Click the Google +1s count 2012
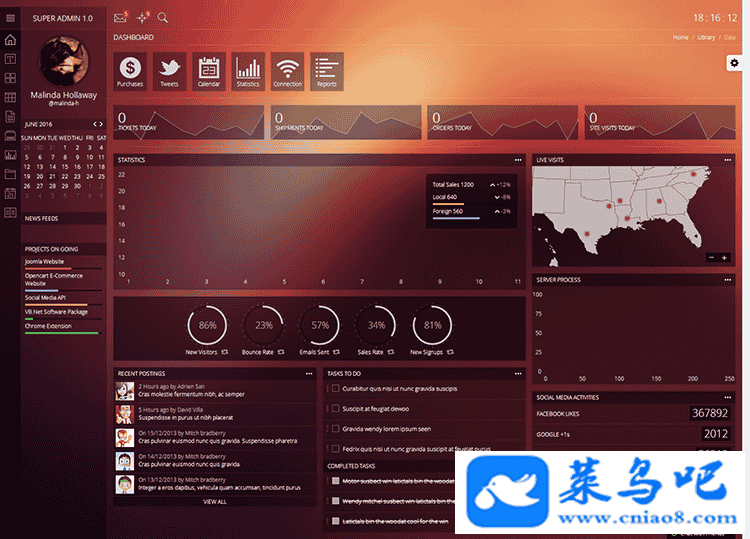Screen dimensions: 750x539 pyautogui.click(x=716, y=433)
